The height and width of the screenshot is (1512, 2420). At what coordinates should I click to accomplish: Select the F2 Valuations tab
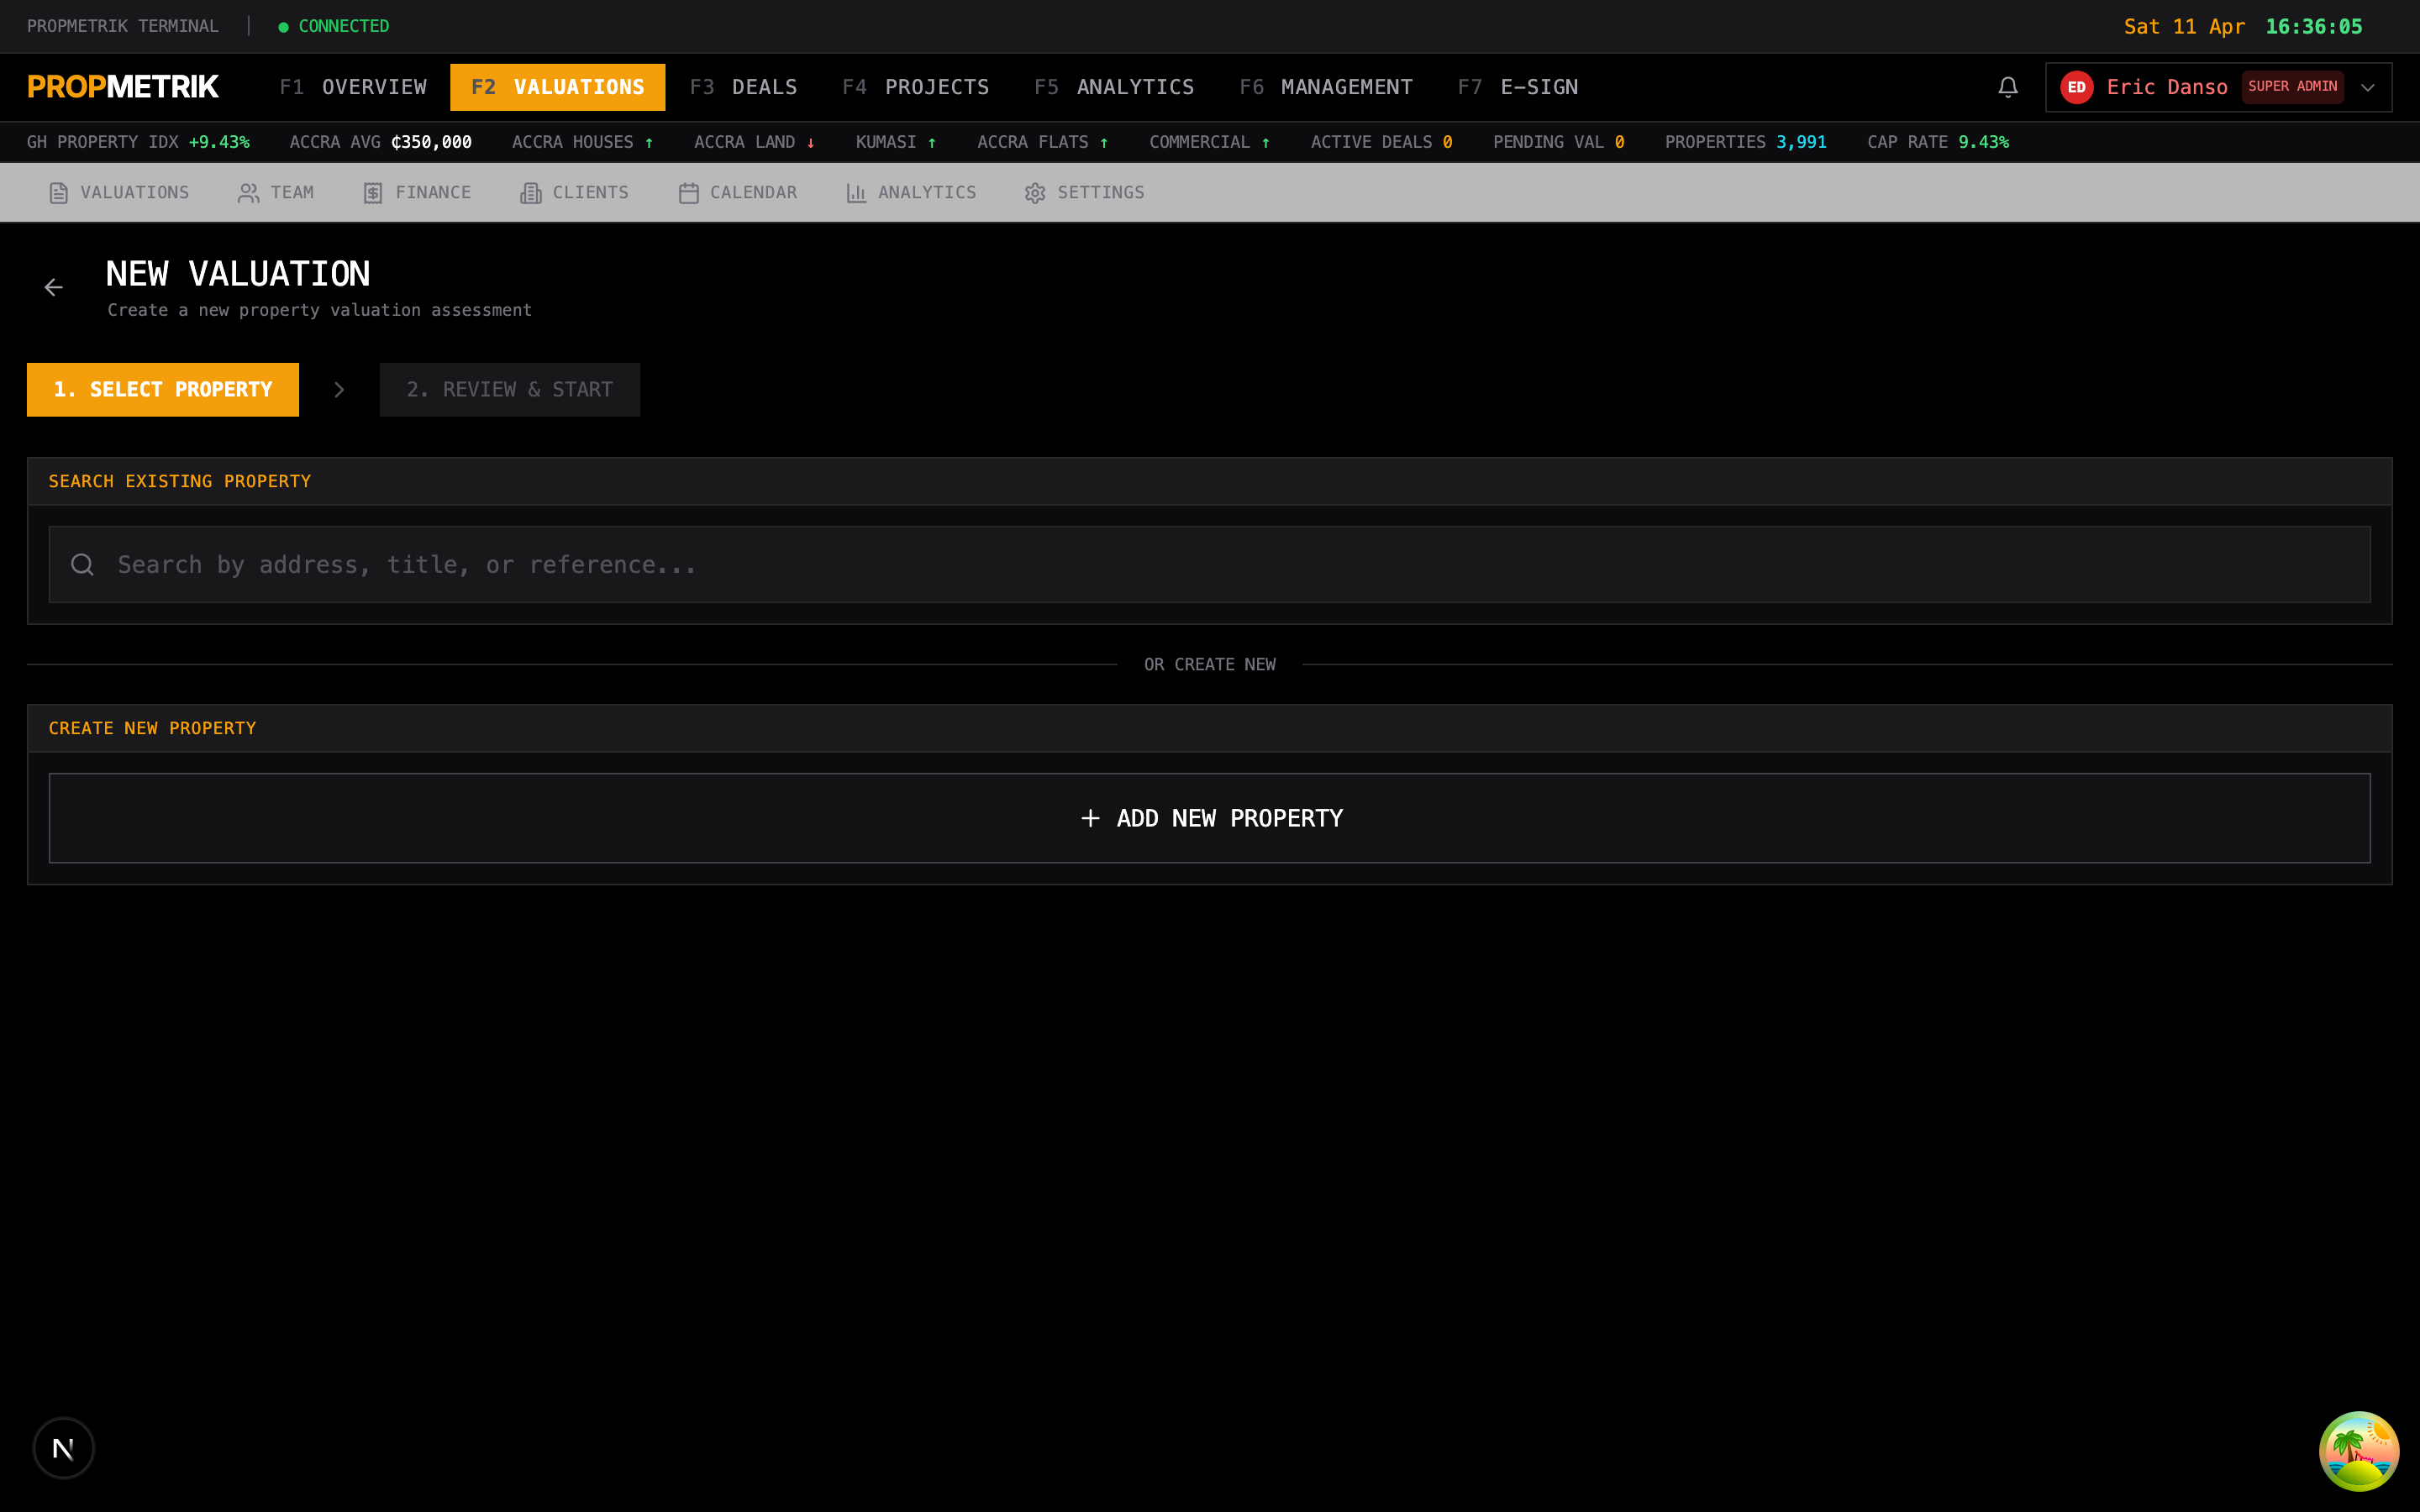coord(558,87)
